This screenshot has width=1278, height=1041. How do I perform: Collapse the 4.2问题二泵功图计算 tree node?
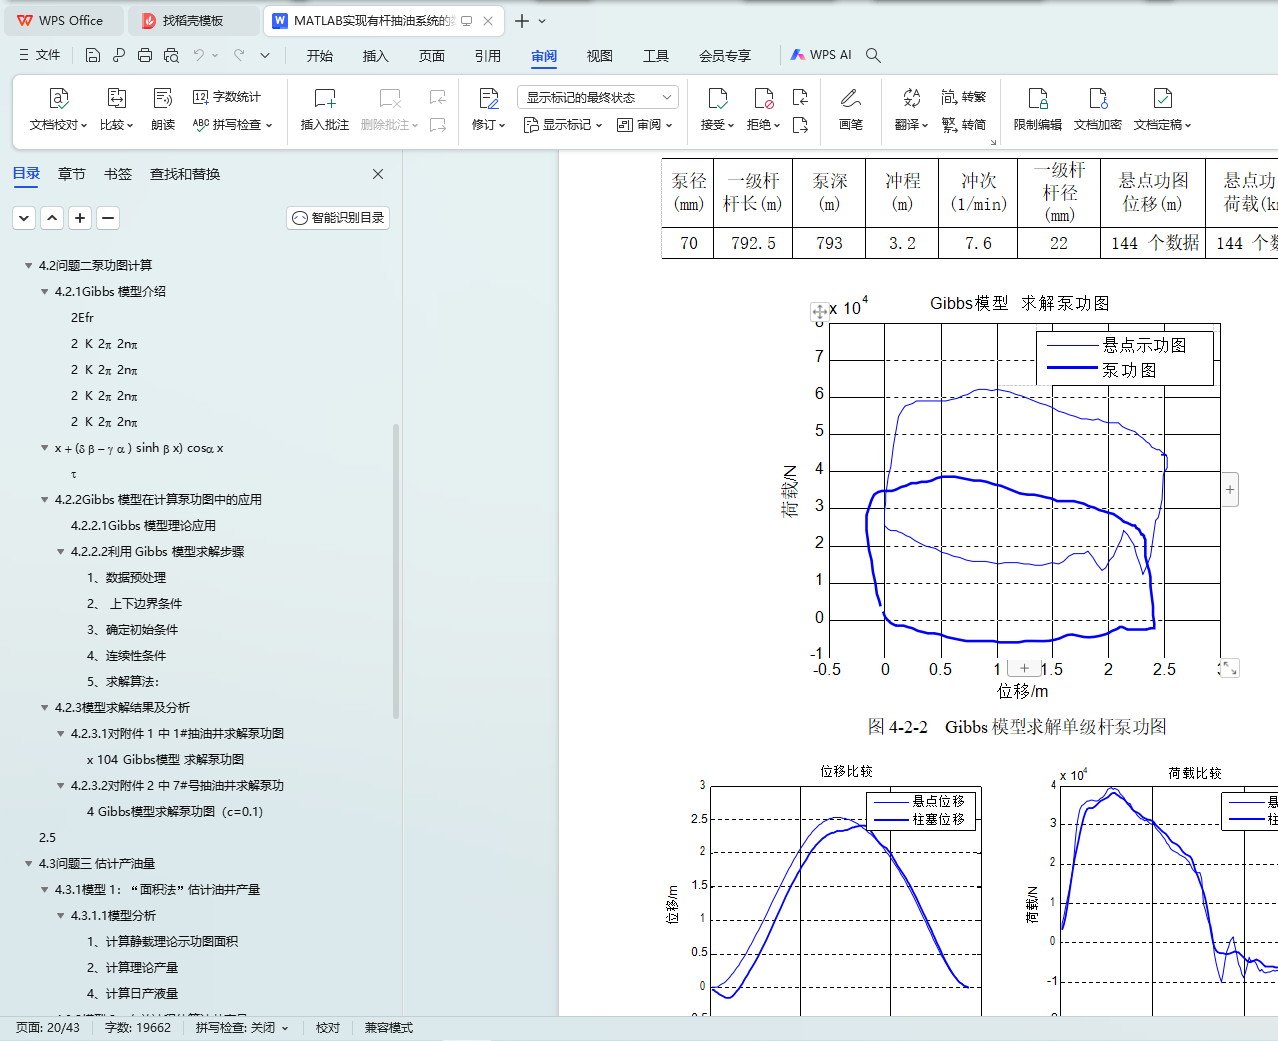[28, 266]
